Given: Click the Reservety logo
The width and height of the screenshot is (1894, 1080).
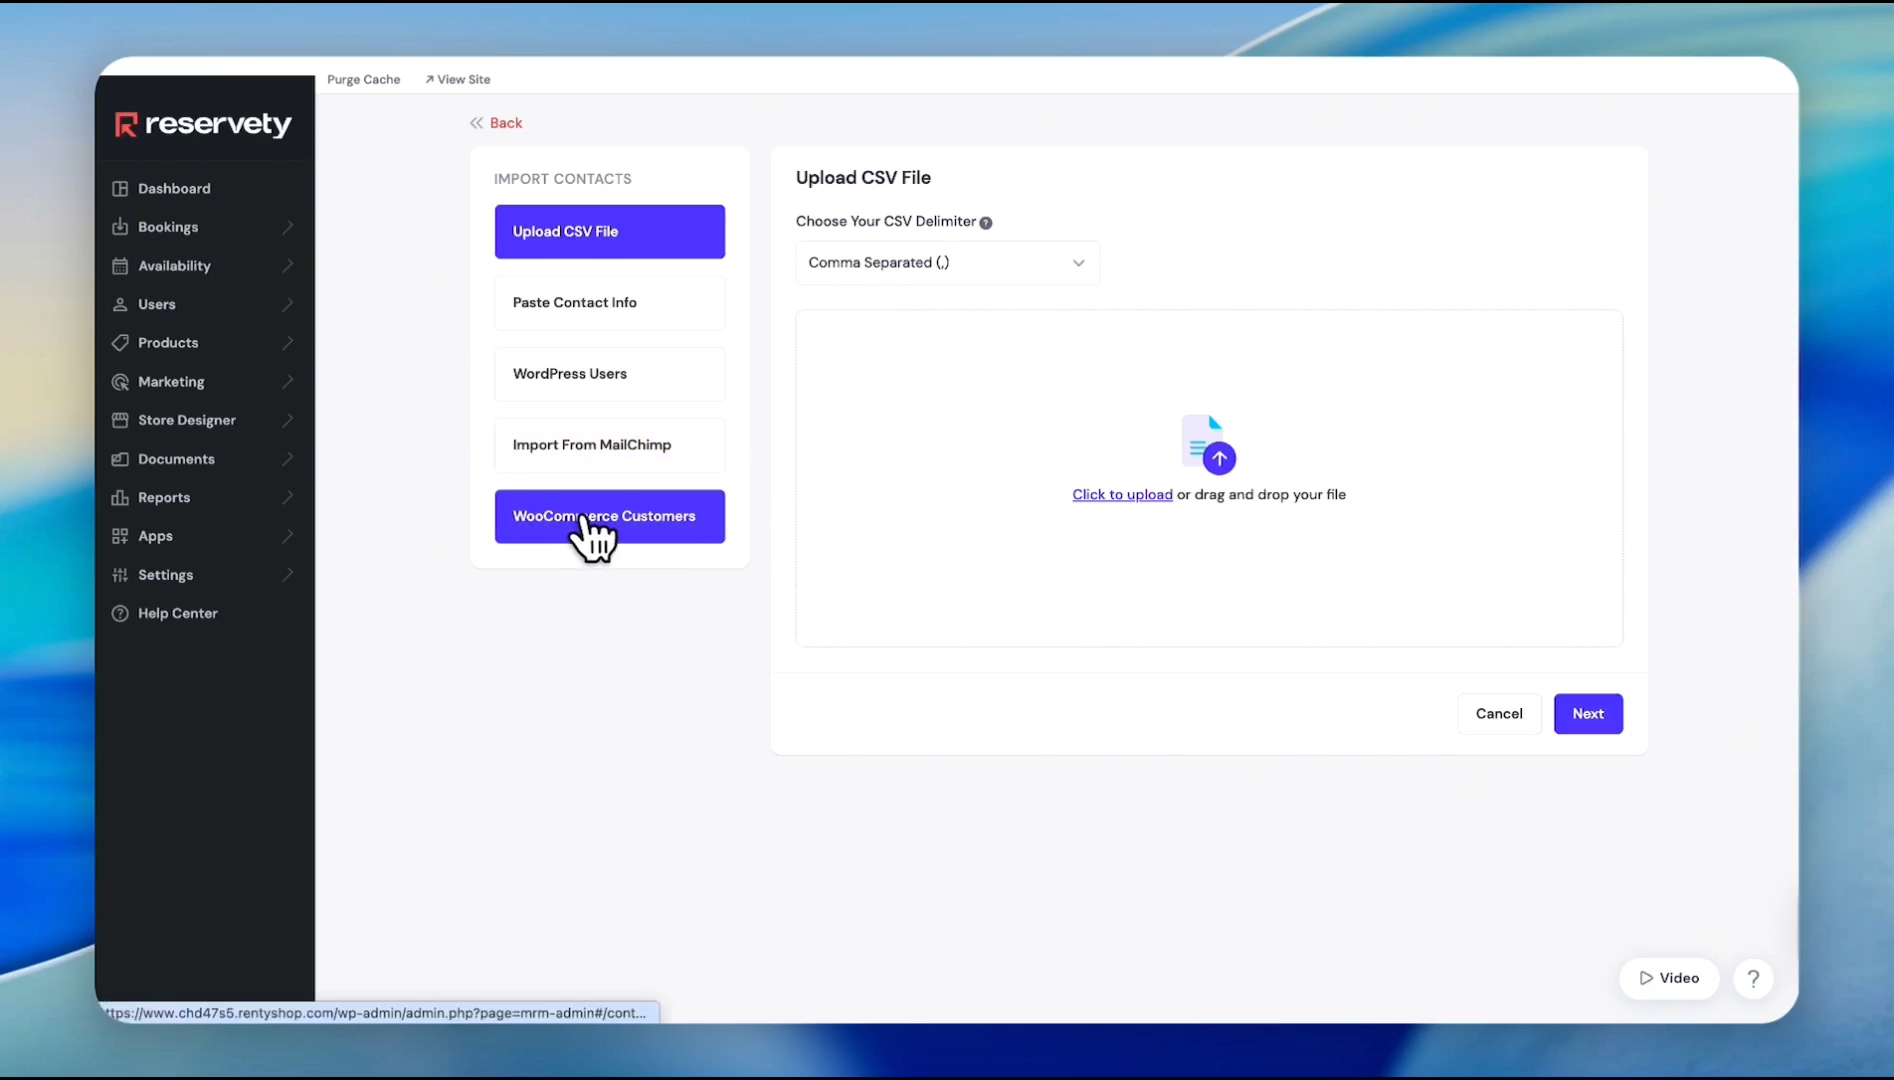Looking at the screenshot, I should [203, 124].
